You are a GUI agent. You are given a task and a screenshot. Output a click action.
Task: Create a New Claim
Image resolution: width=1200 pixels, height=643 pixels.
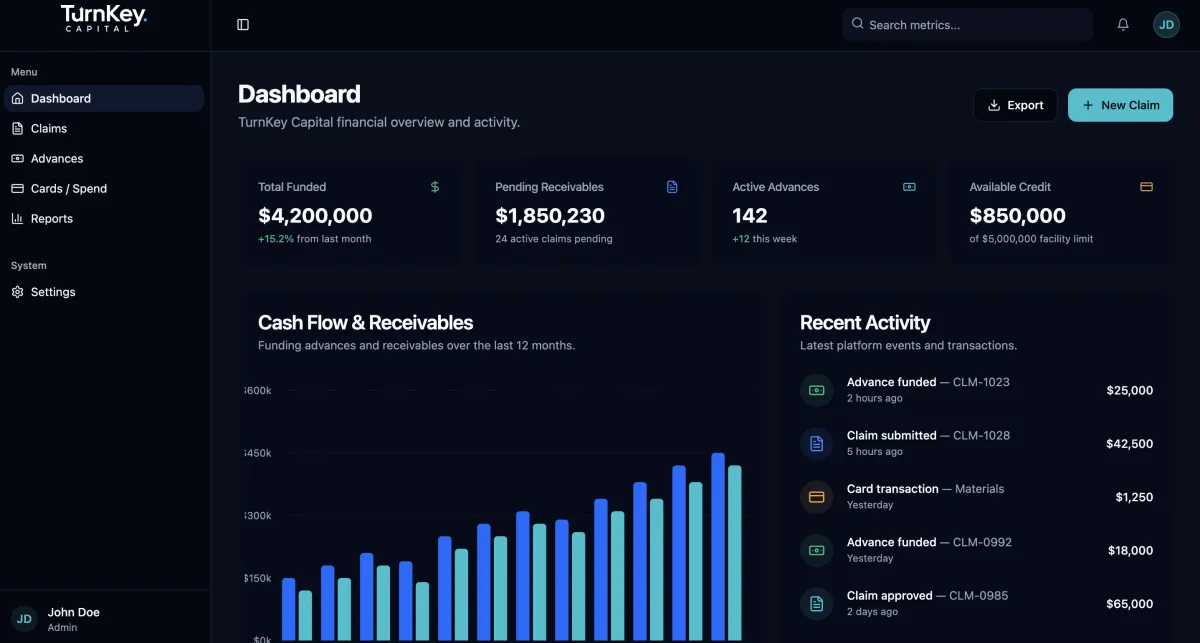pyautogui.click(x=1120, y=105)
